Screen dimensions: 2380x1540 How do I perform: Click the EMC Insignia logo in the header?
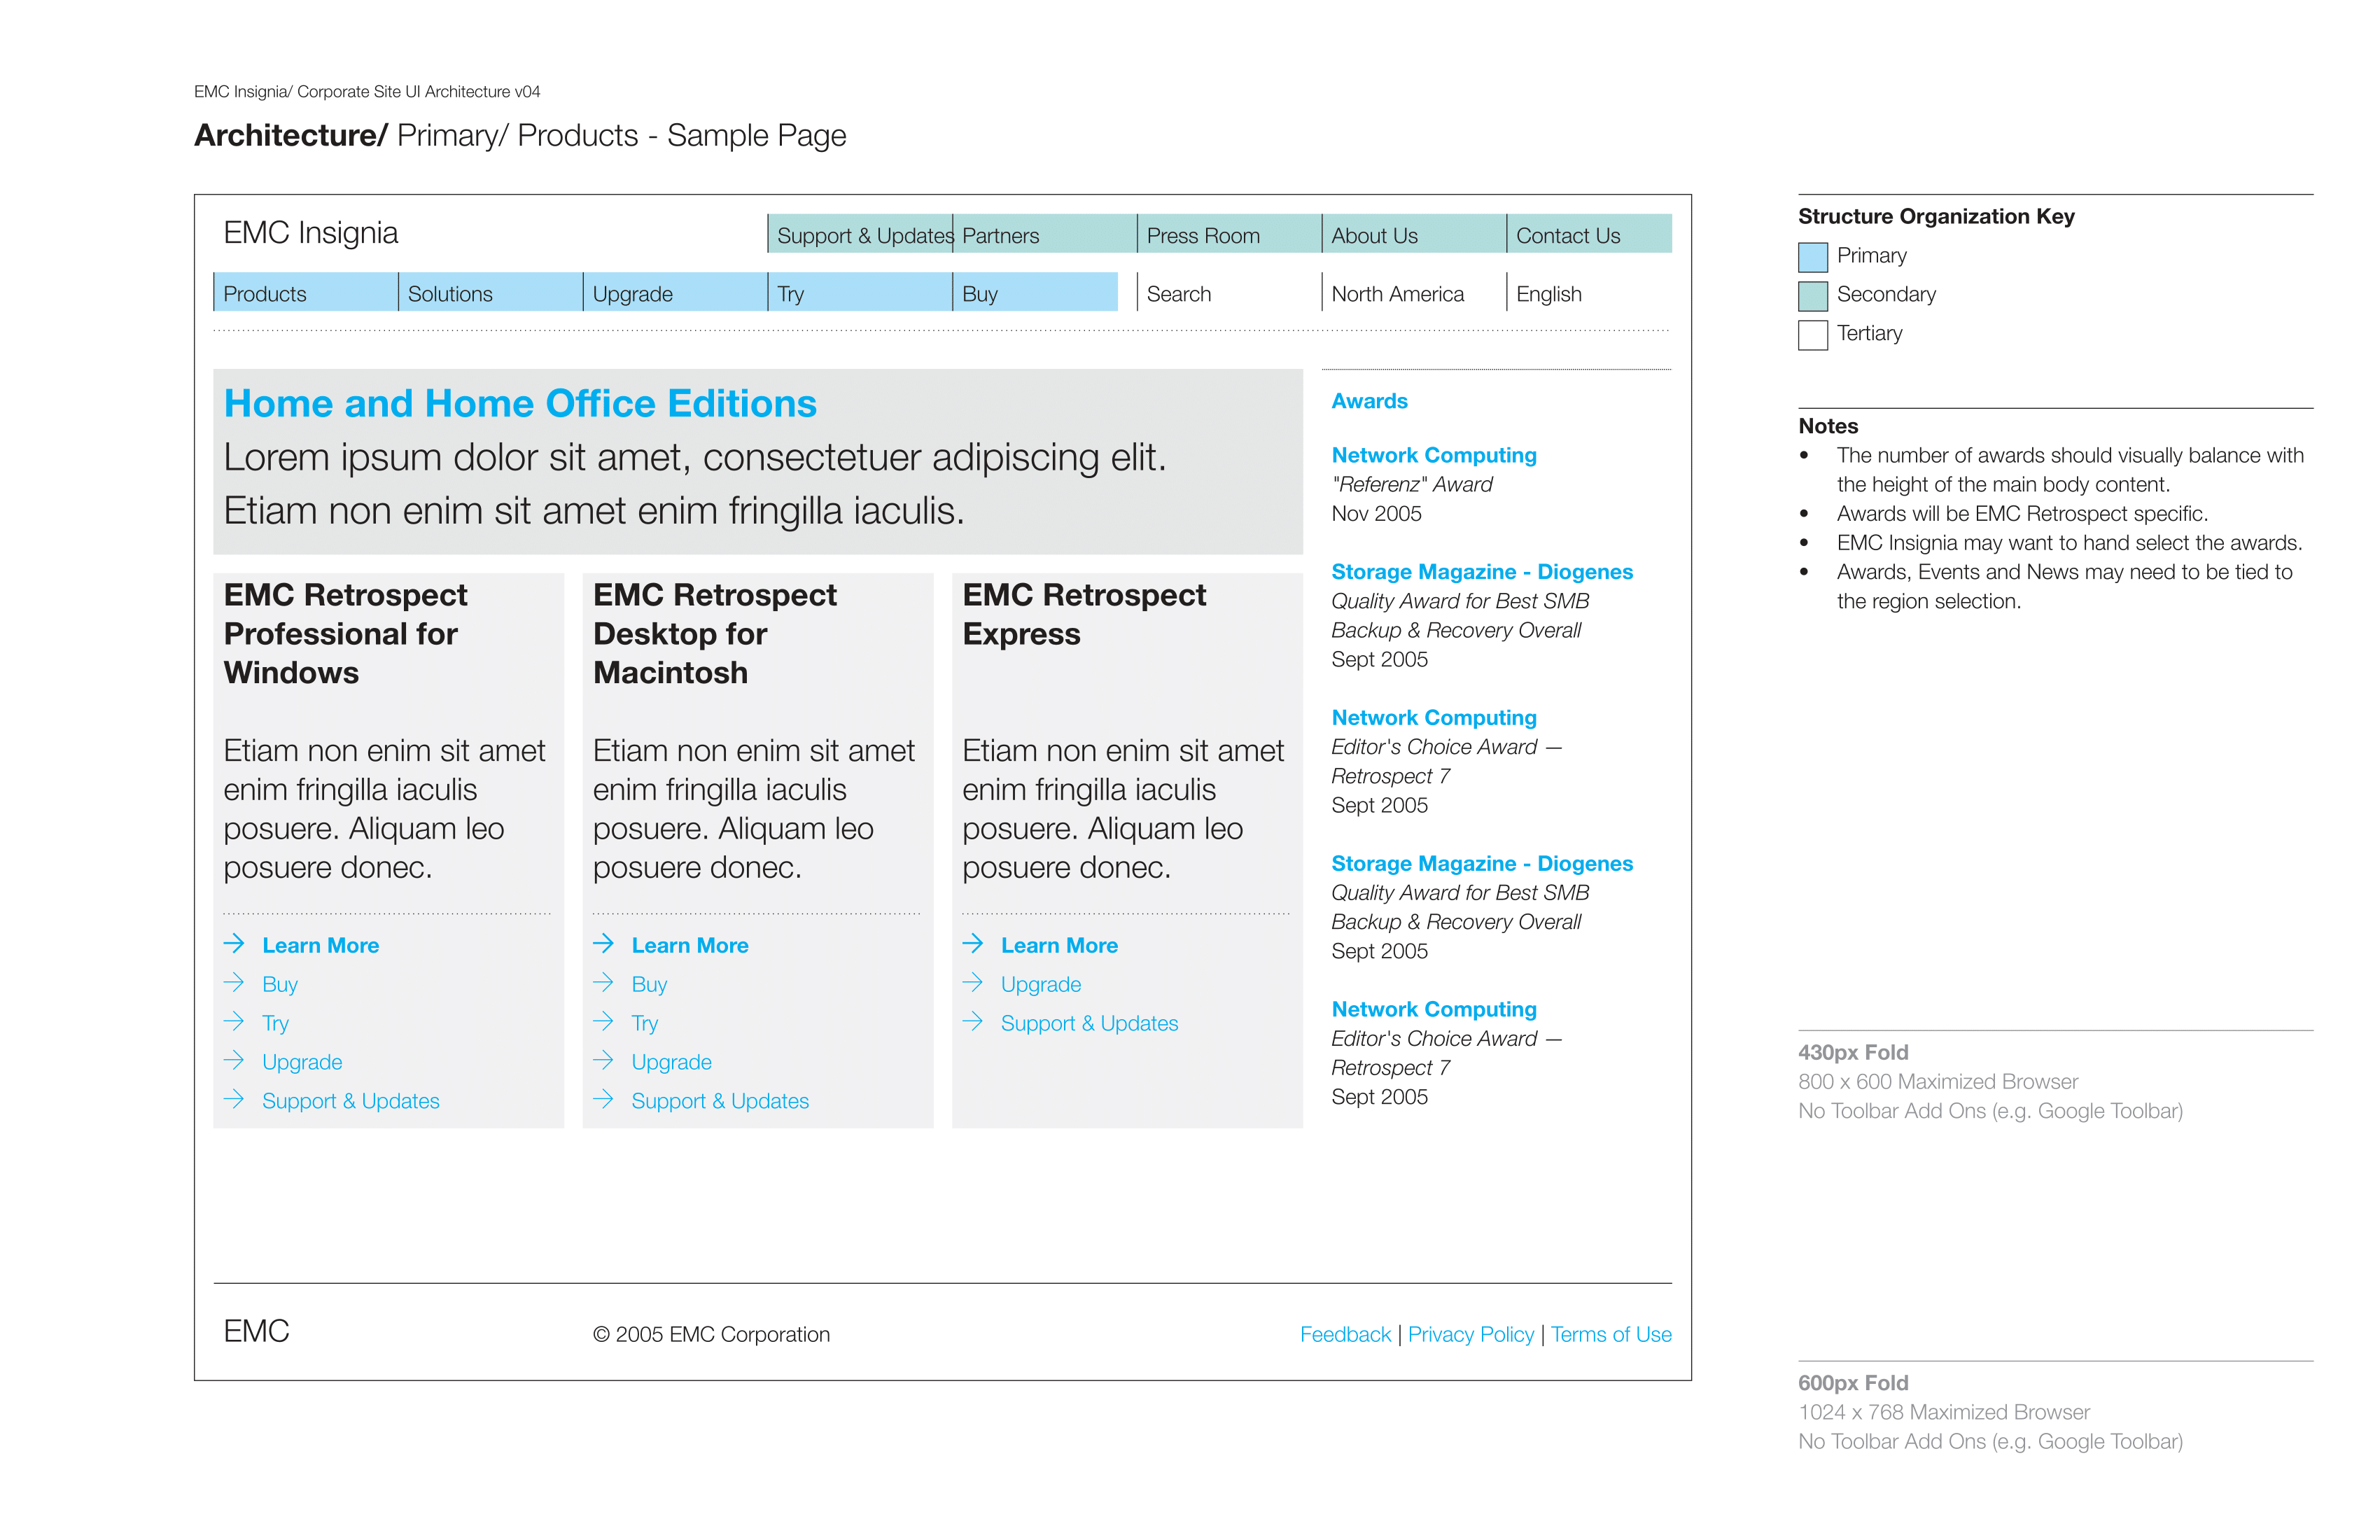pyautogui.click(x=310, y=233)
